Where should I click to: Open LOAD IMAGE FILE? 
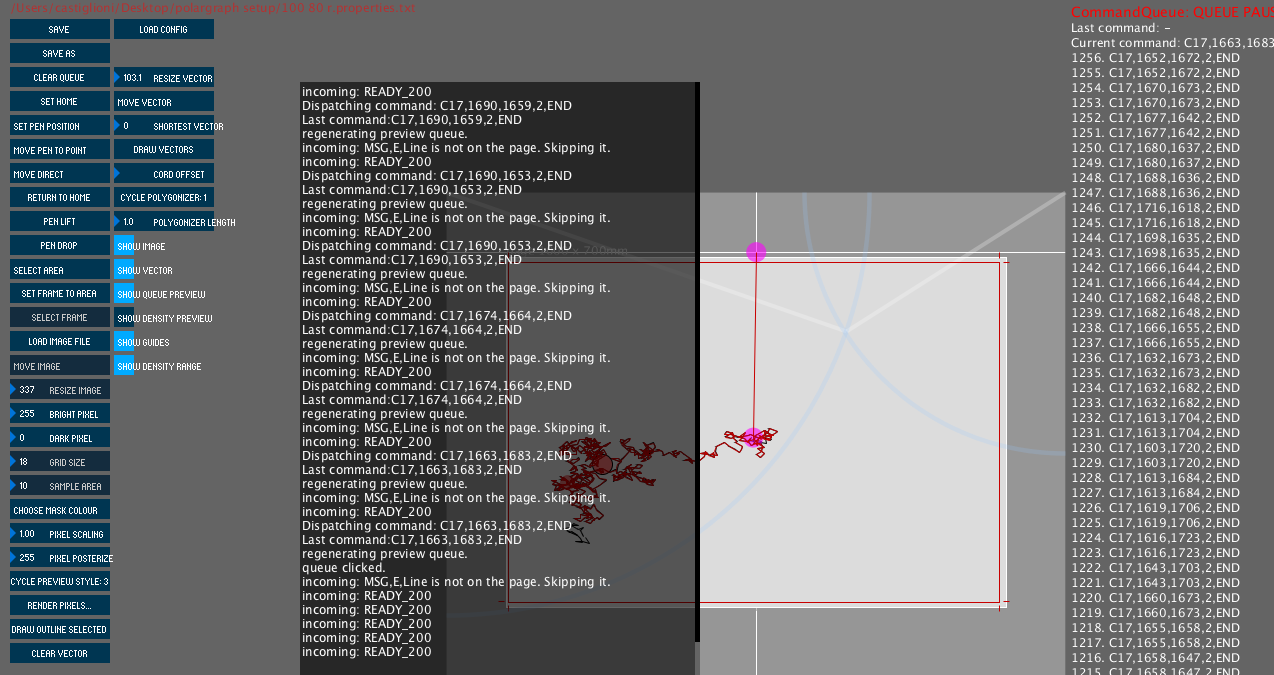pyautogui.click(x=59, y=342)
